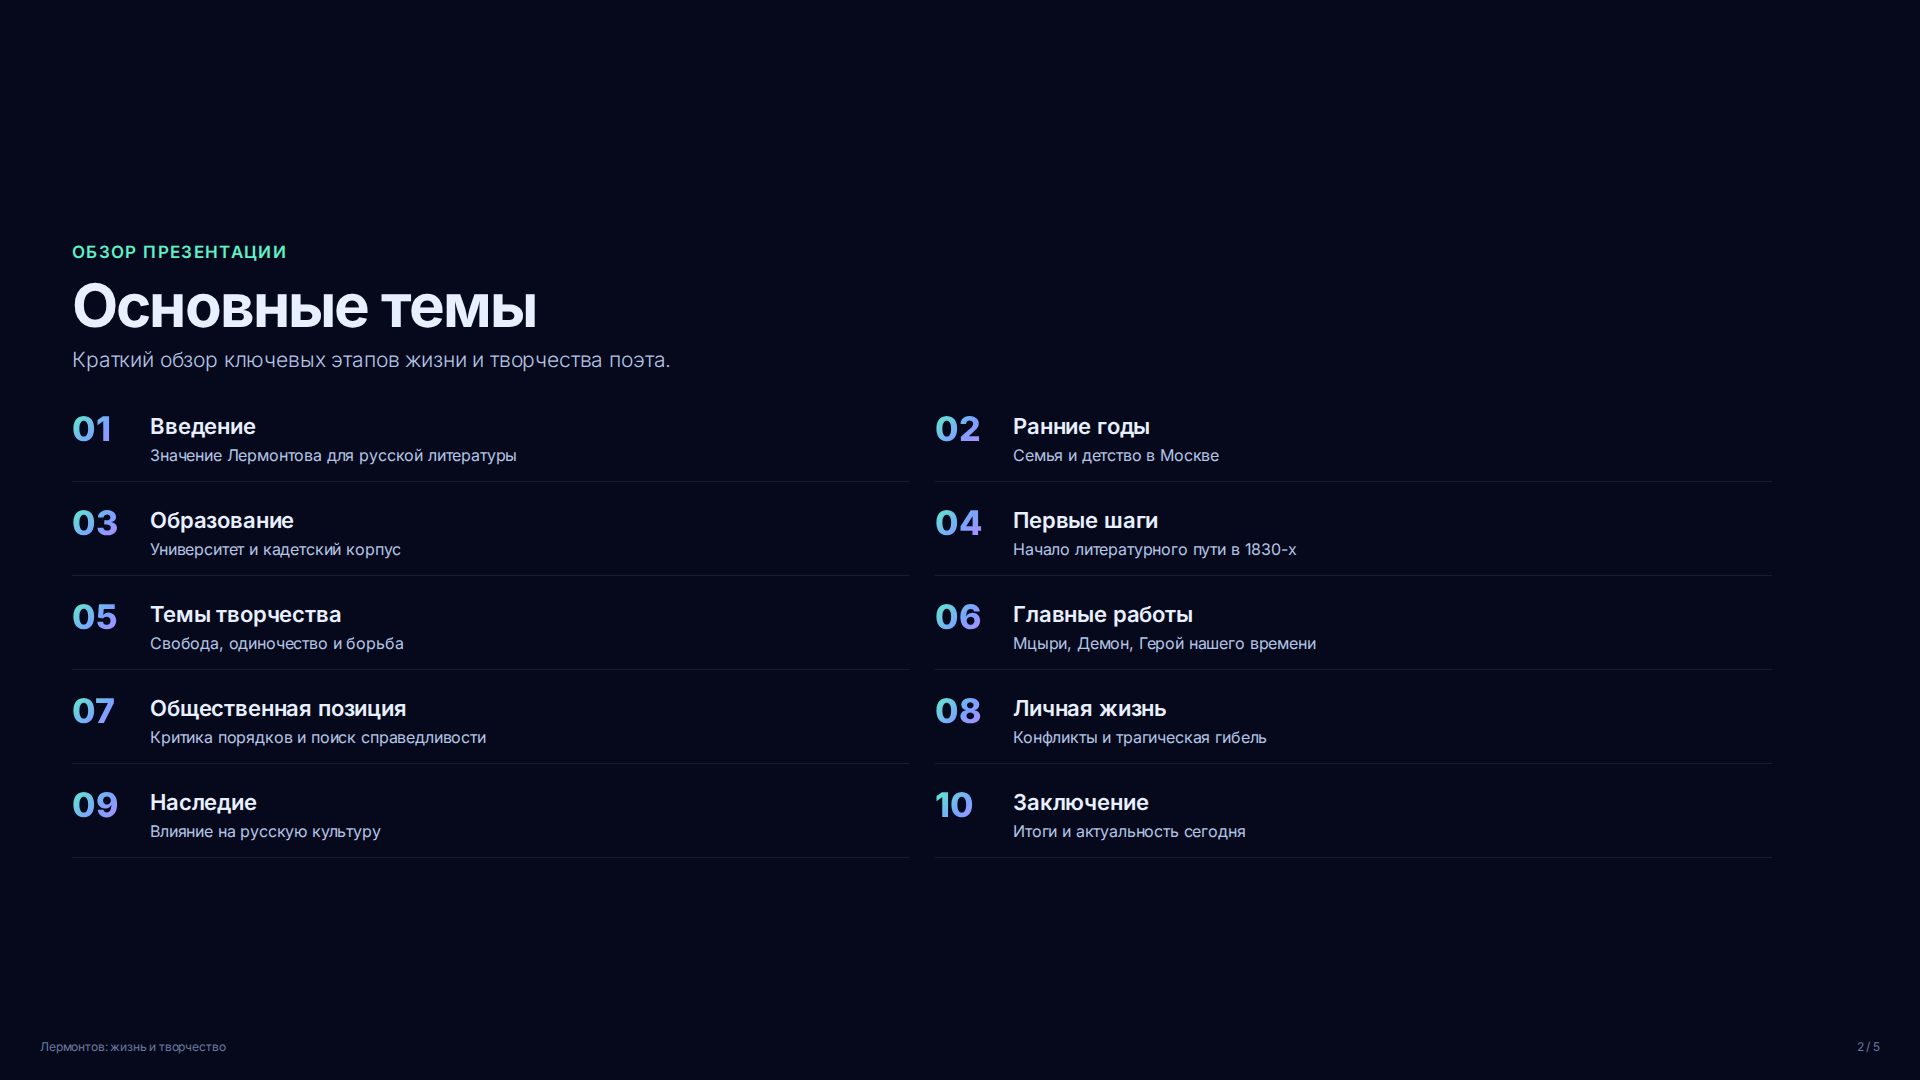Screen dimensions: 1920x1080
Task: Select the main title Основные темы
Action: click(305, 306)
